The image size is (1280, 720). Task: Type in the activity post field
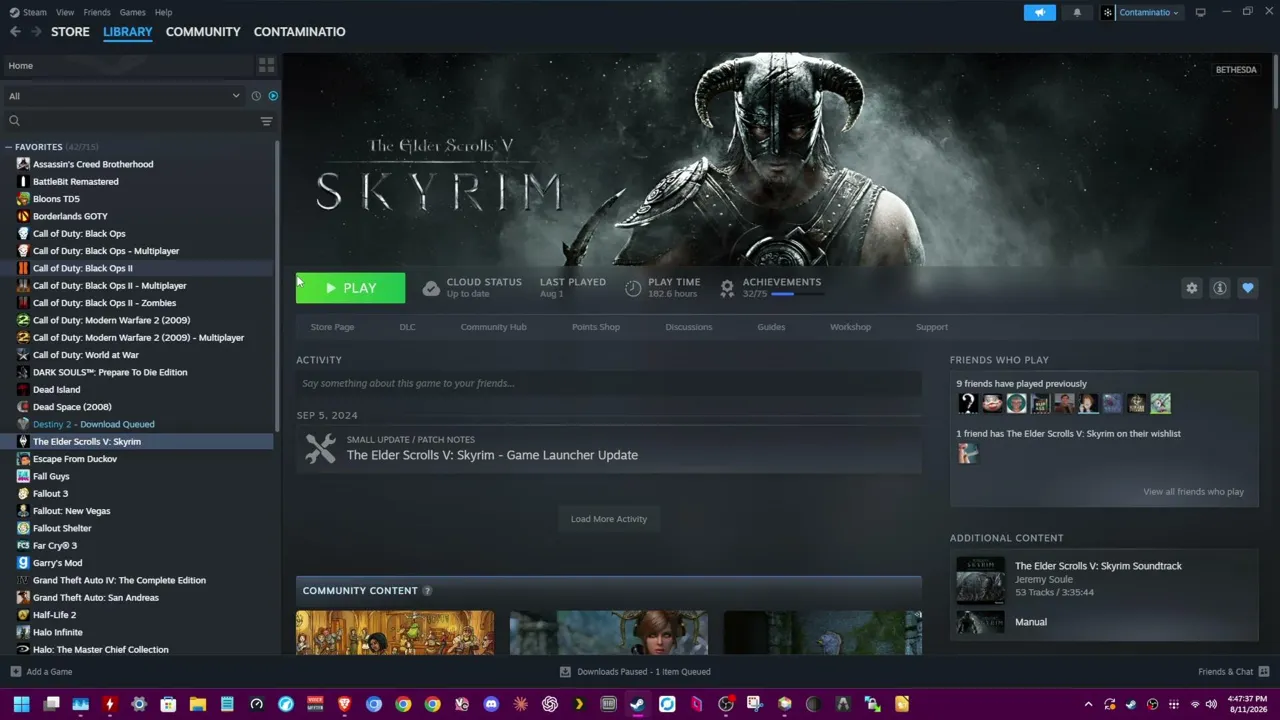point(609,383)
